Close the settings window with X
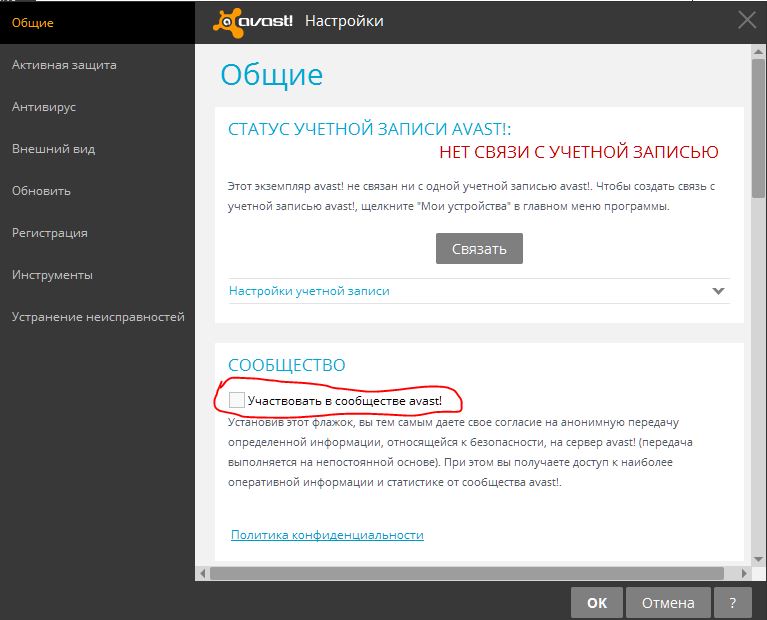767x620 pixels. (747, 21)
